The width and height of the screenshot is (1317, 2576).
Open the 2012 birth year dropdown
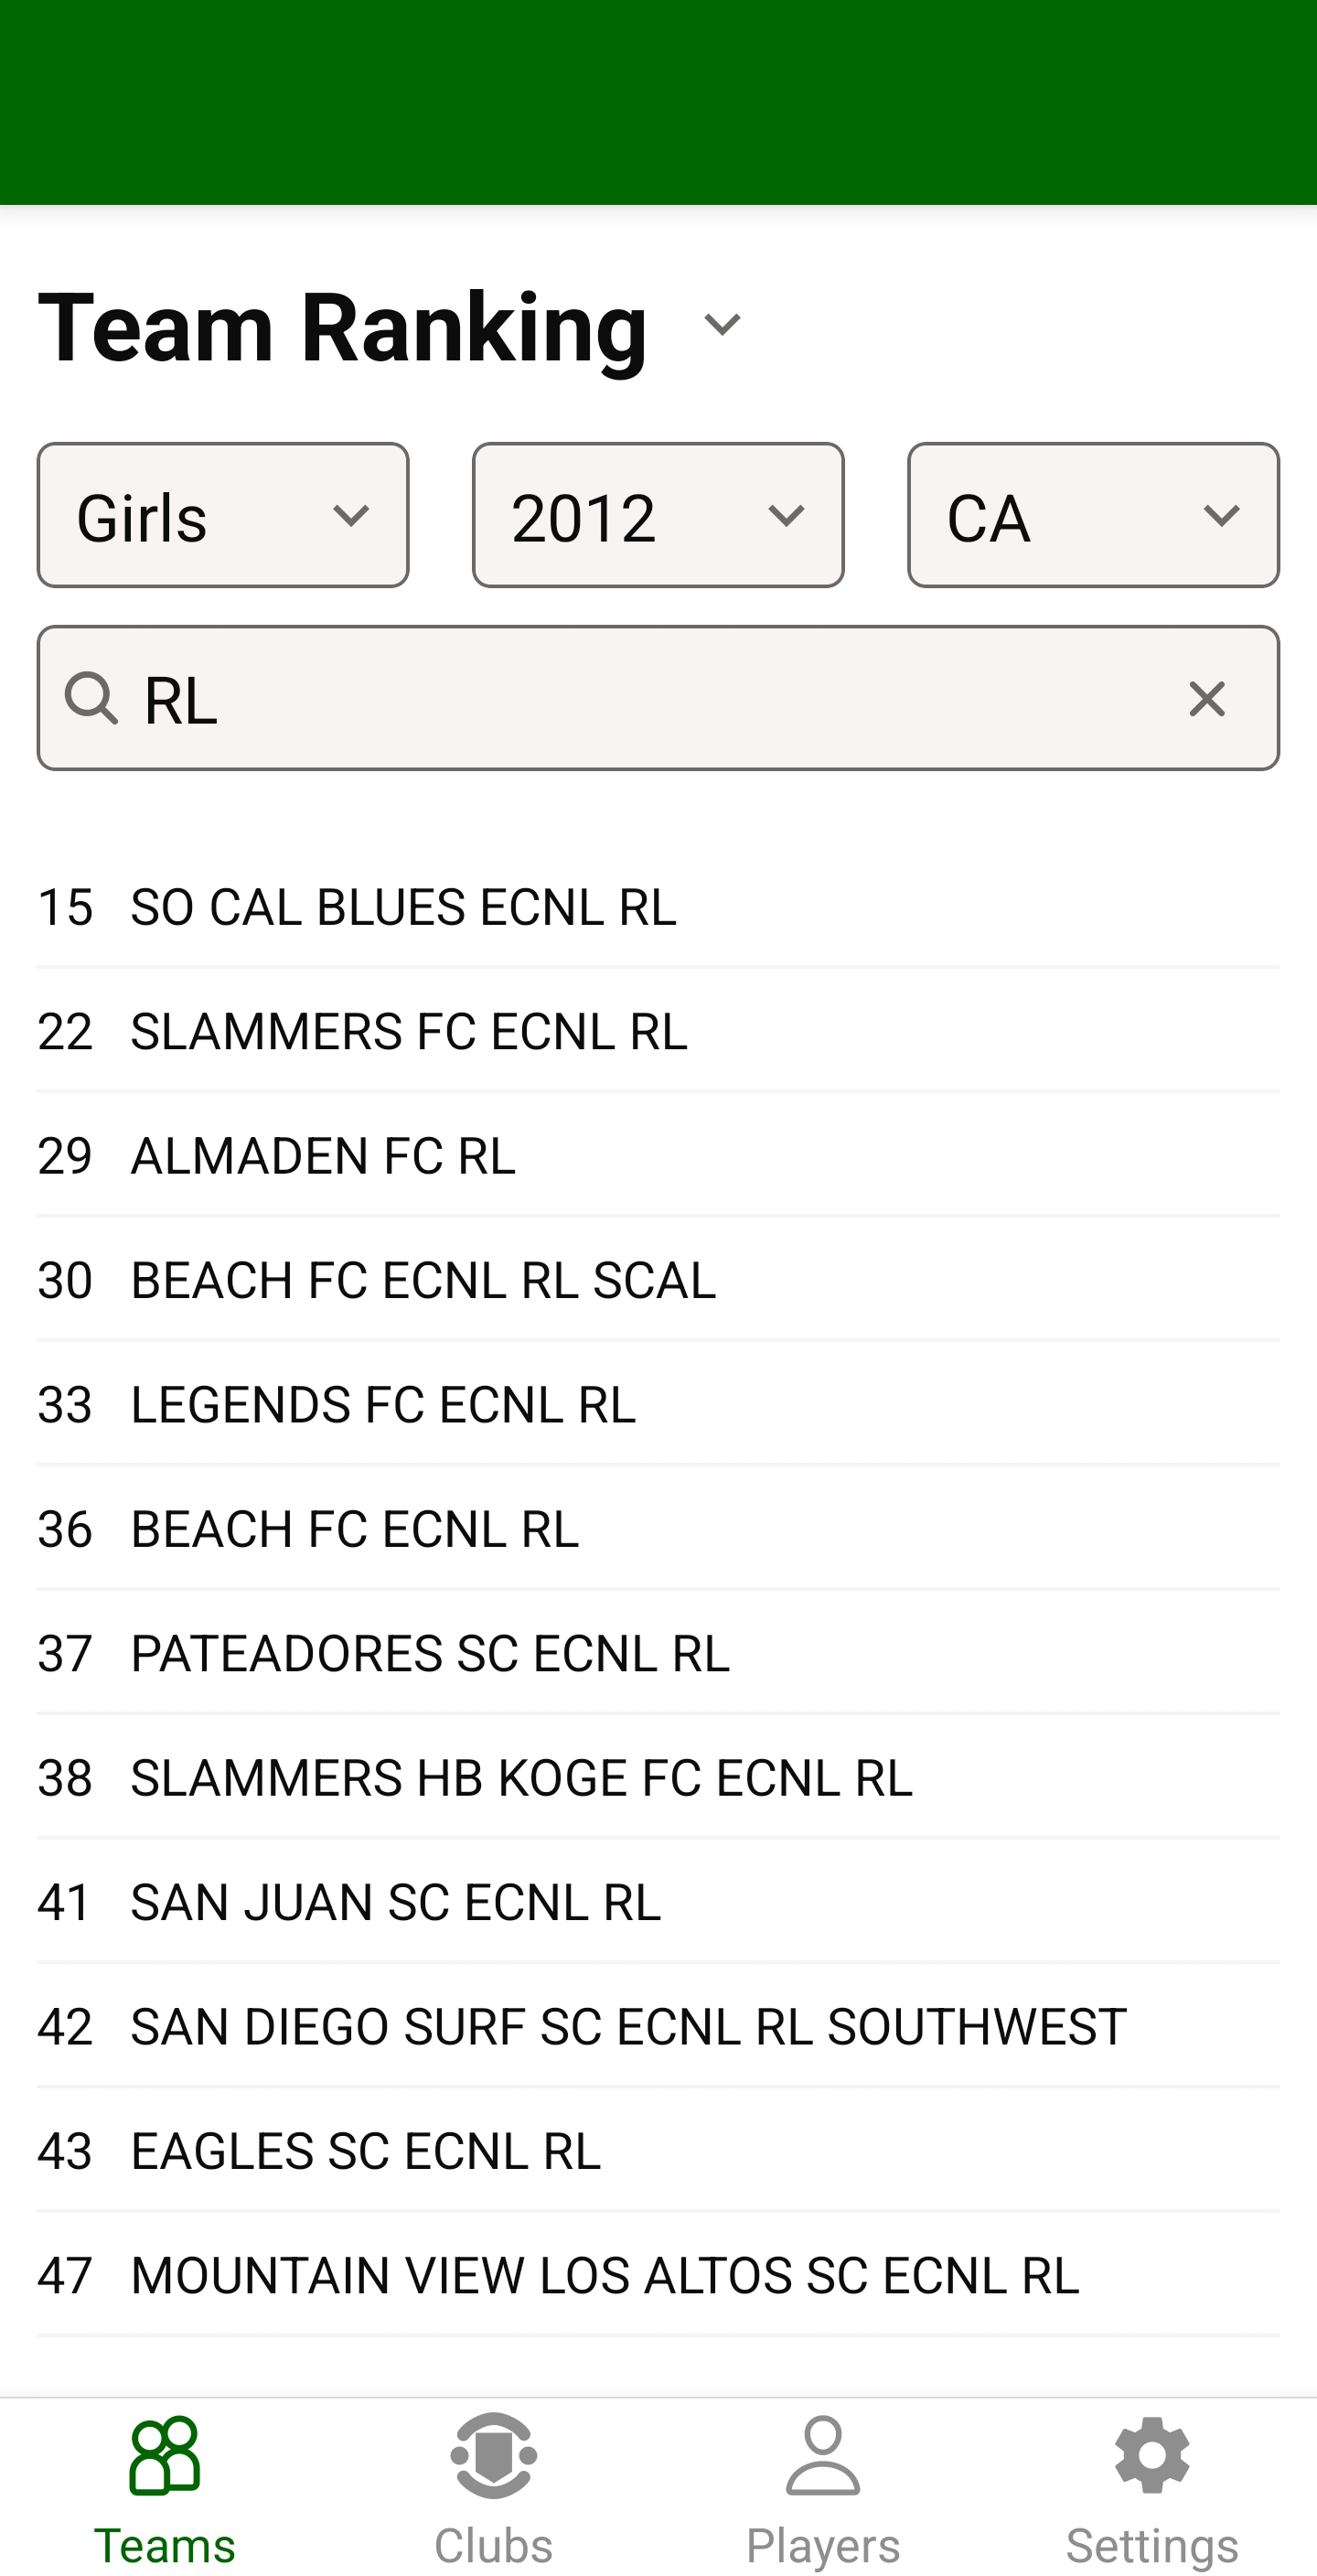point(658,515)
